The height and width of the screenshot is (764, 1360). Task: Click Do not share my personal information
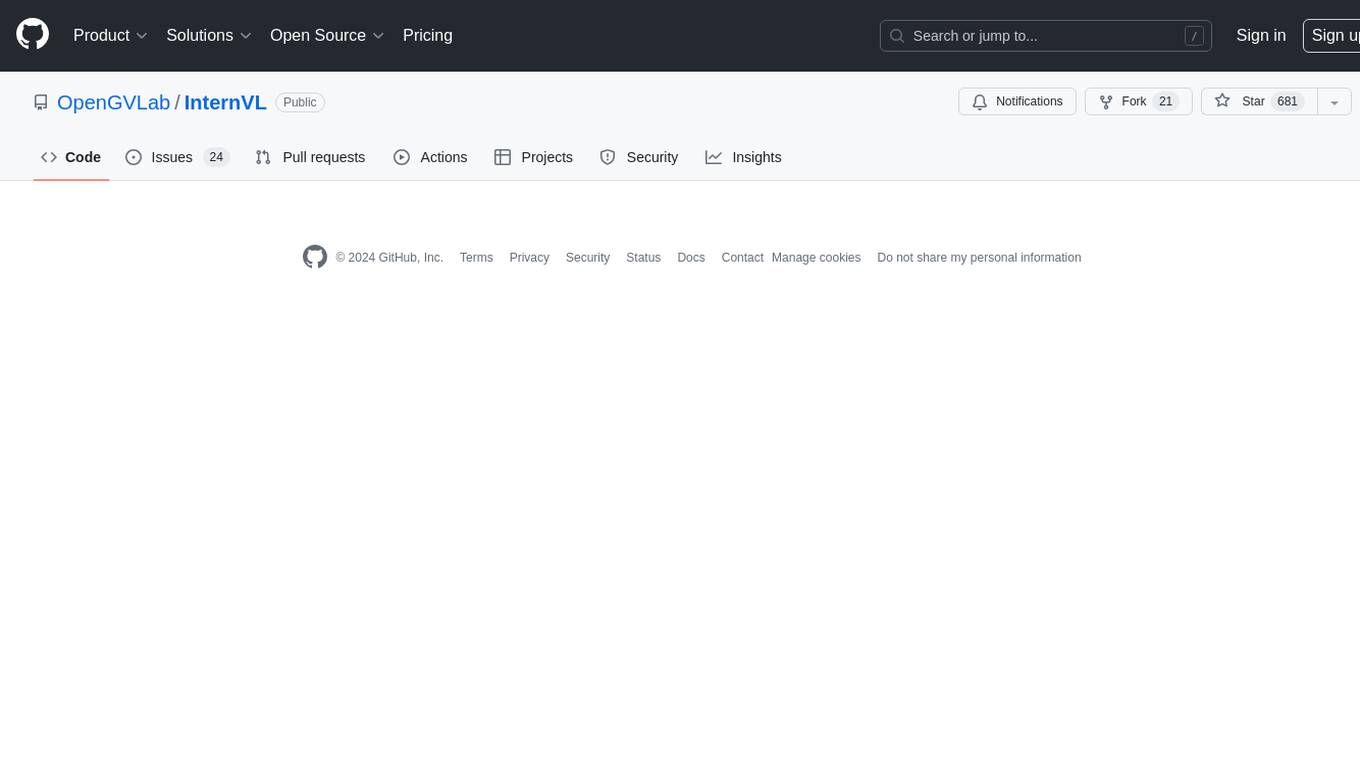coord(979,258)
